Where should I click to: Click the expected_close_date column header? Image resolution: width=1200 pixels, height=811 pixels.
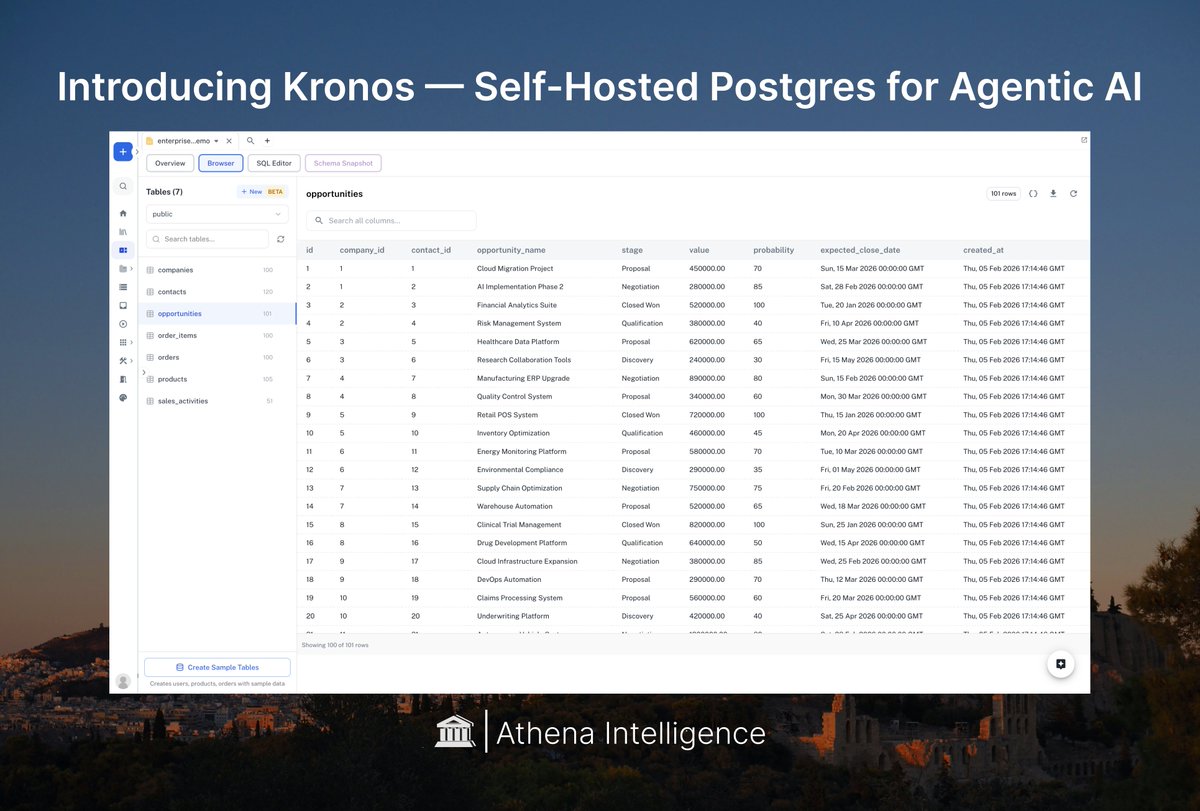click(860, 250)
